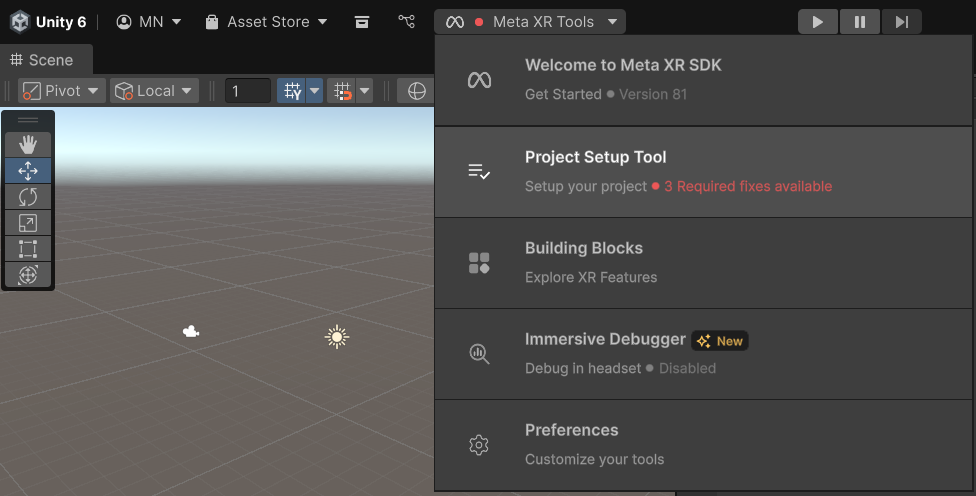
Task: Open the MN account dropdown
Action: (x=149, y=22)
